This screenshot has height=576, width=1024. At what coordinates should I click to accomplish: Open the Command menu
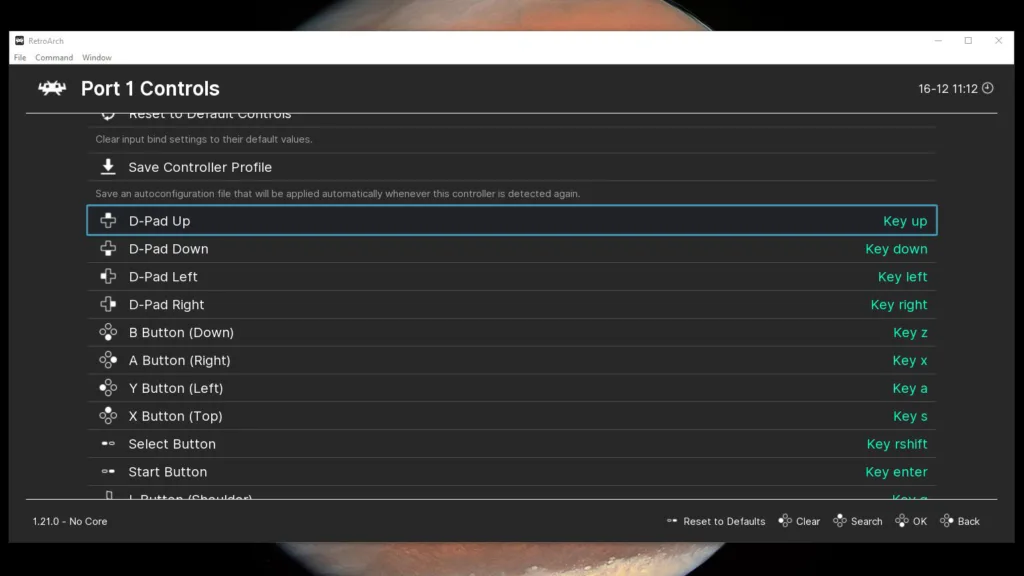[x=54, y=57]
